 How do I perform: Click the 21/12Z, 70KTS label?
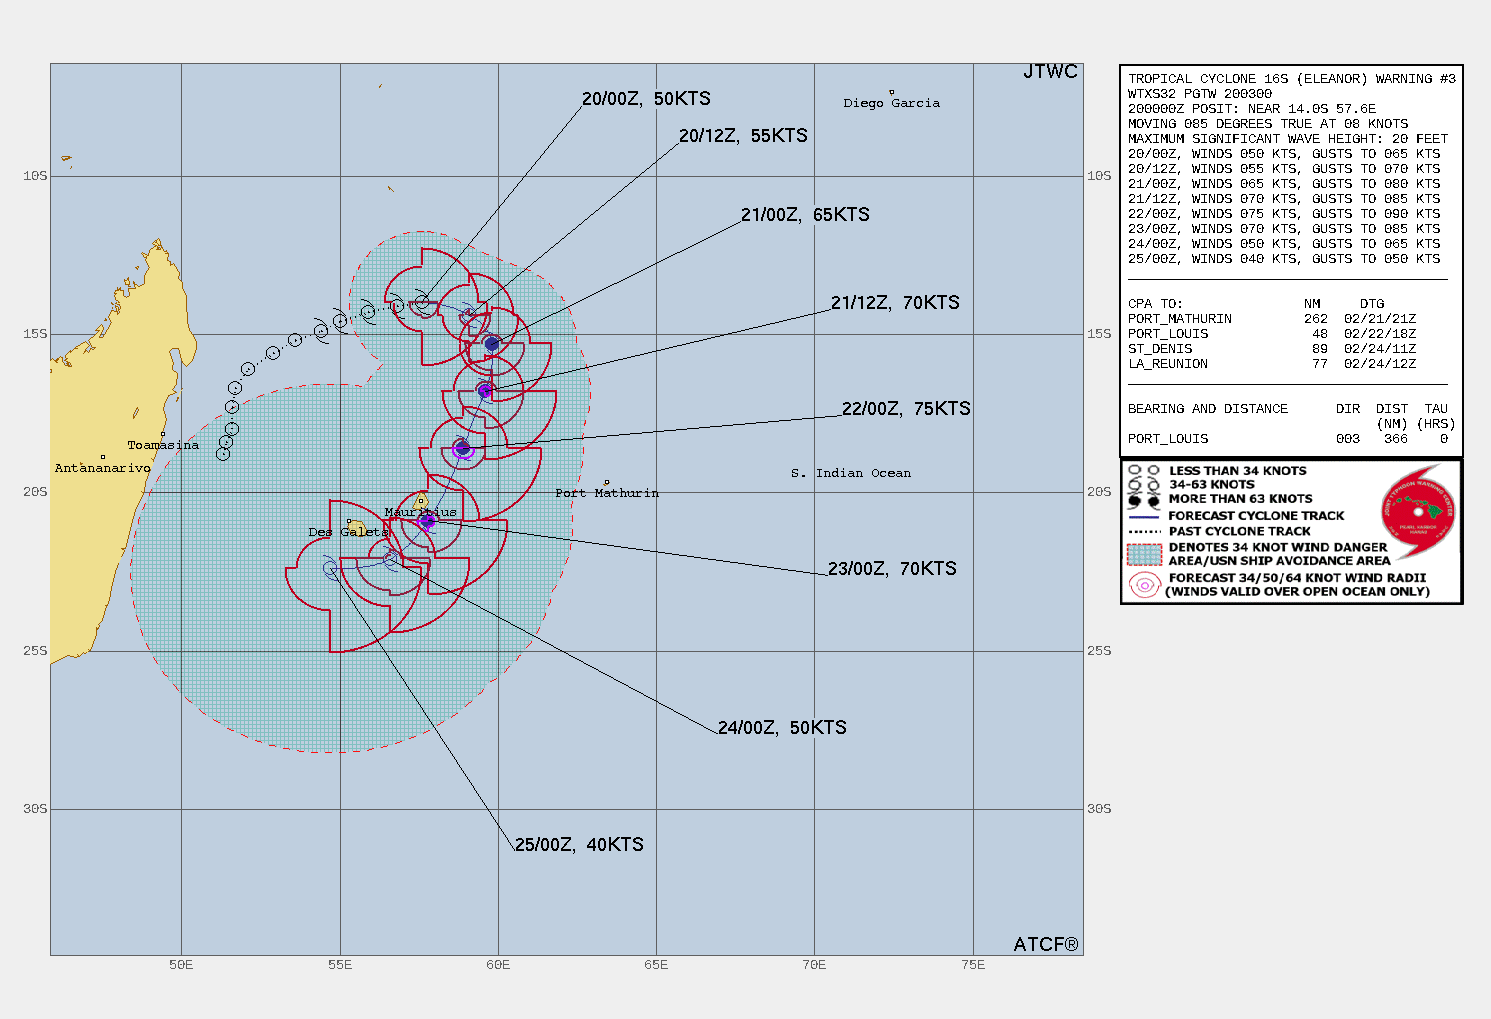[x=895, y=302]
